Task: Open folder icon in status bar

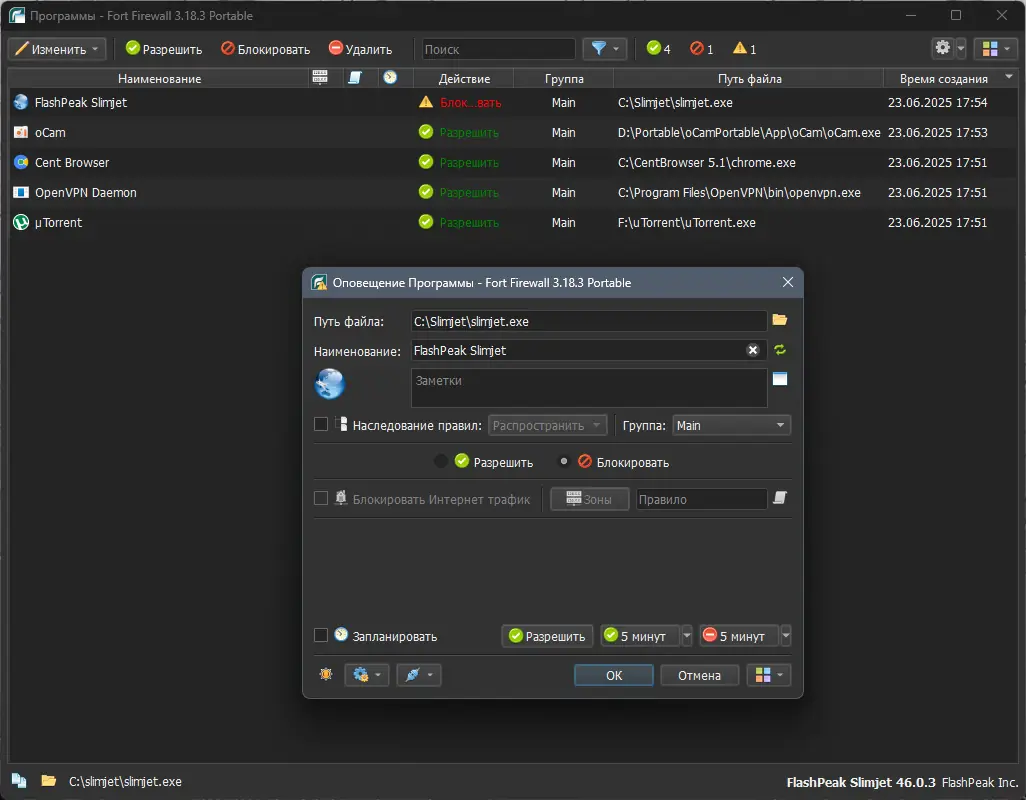Action: (48, 780)
